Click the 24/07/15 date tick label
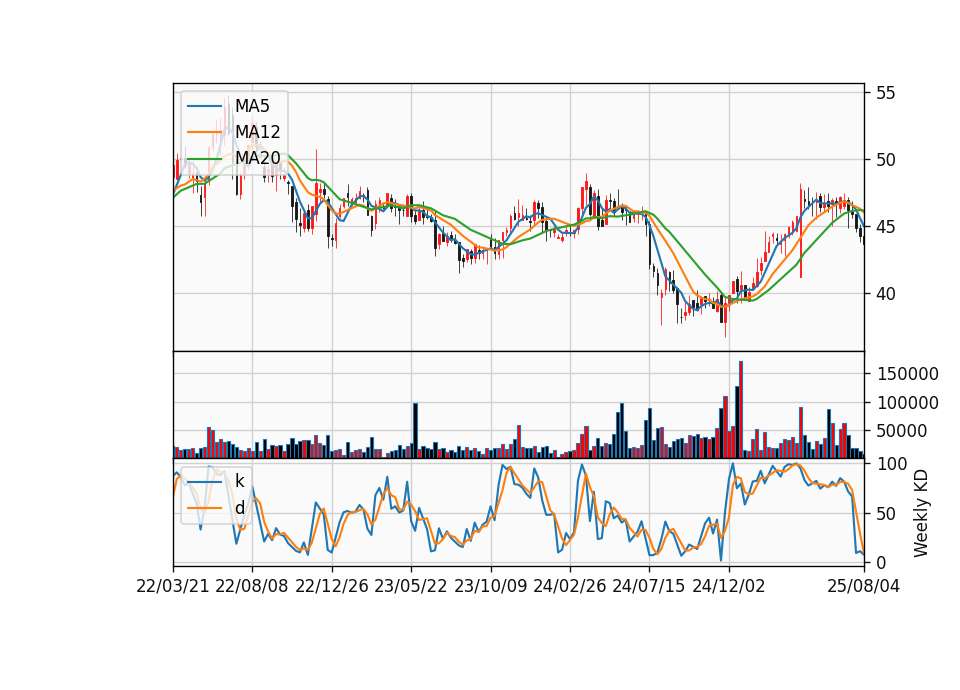Image resolution: width=960 pixels, height=690 pixels. (649, 586)
